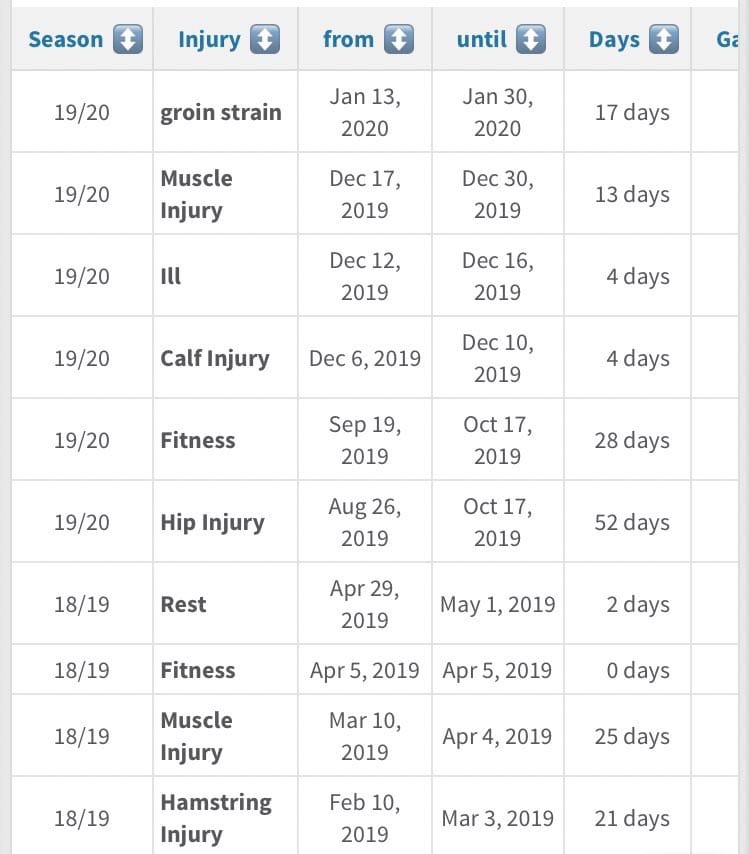
Task: Select the groin strain injury row
Action: tap(221, 113)
